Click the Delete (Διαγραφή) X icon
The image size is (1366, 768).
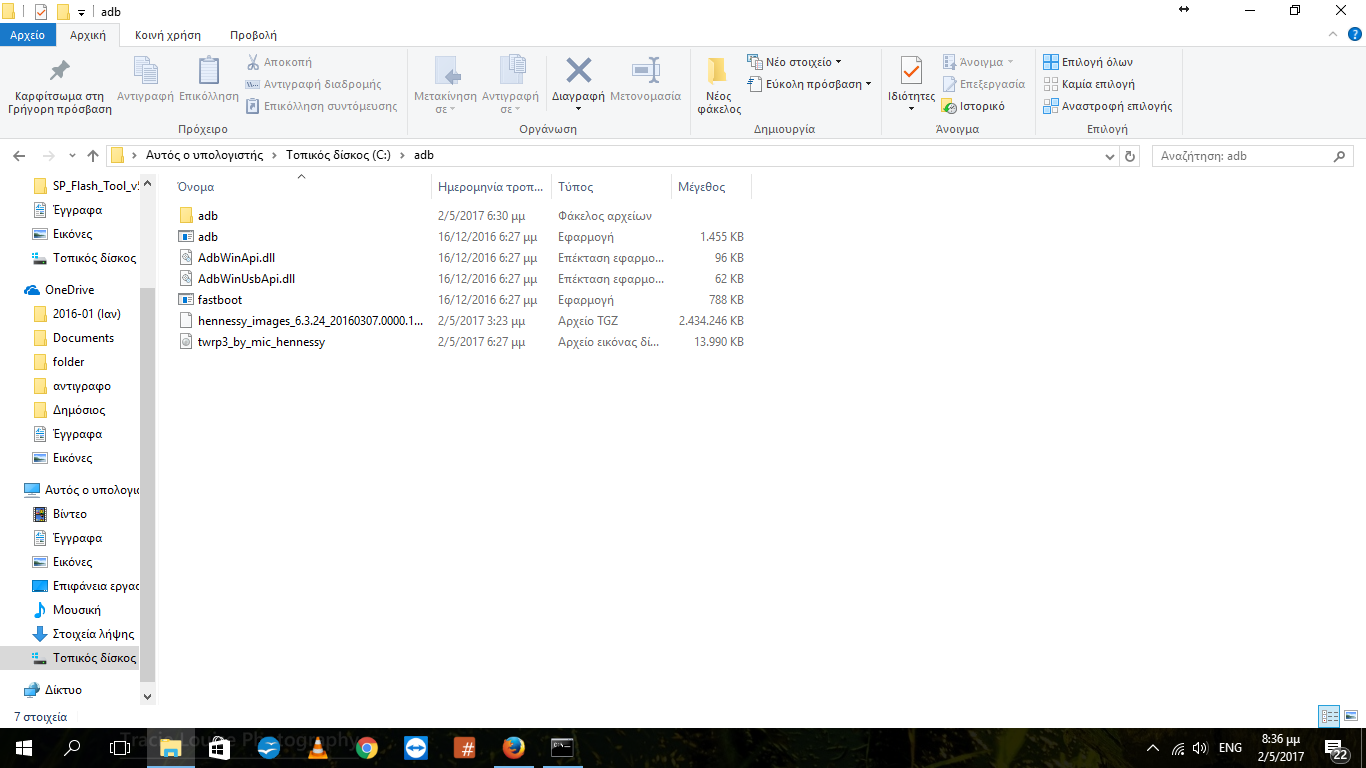[579, 71]
